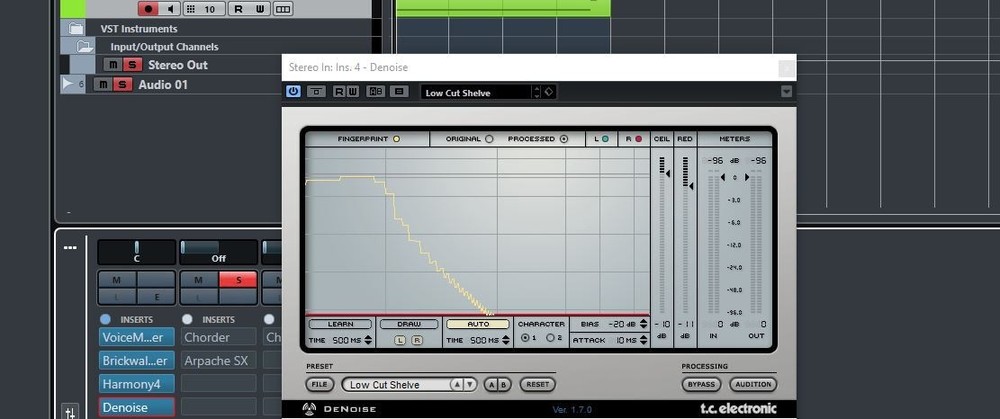Screen dimensions: 1000x419
Task: Mute the Stereo Out channel
Action: pos(112,64)
